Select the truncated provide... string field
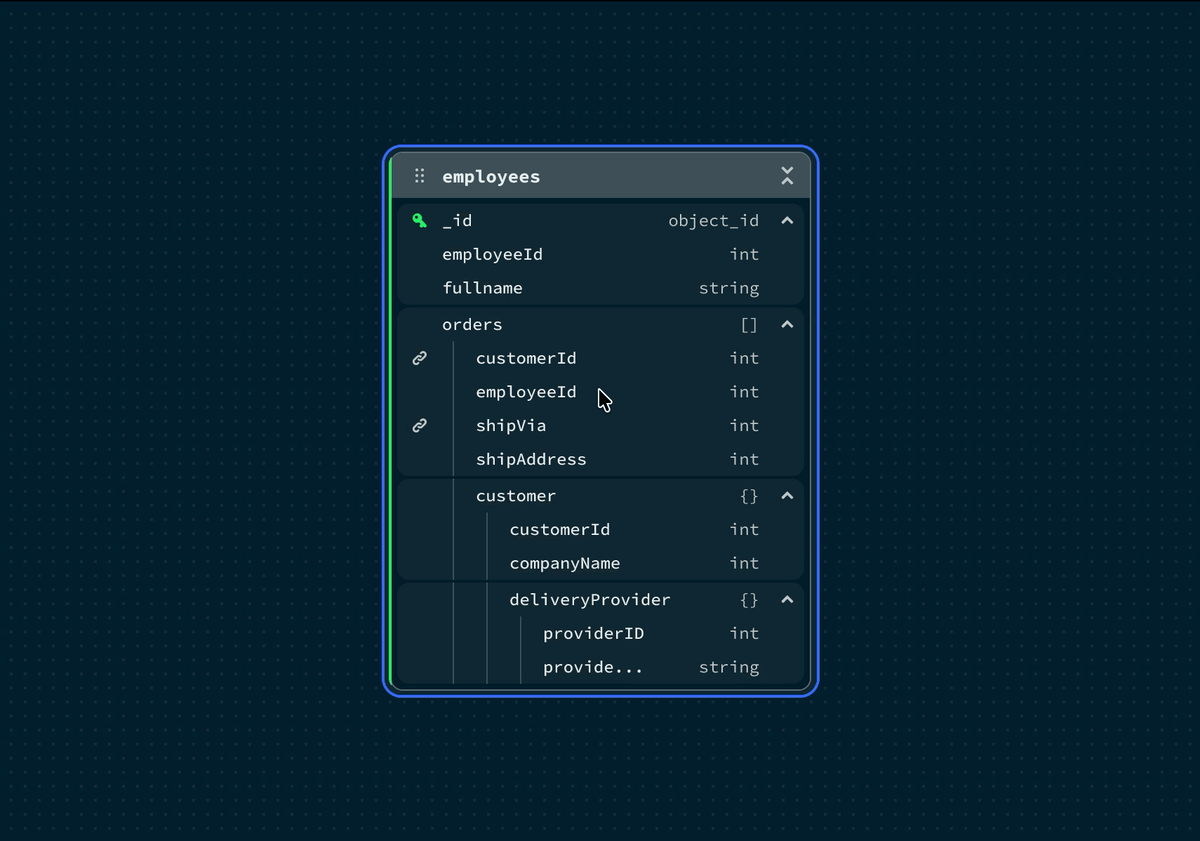Screen dimensions: 1200x841 pos(593,667)
